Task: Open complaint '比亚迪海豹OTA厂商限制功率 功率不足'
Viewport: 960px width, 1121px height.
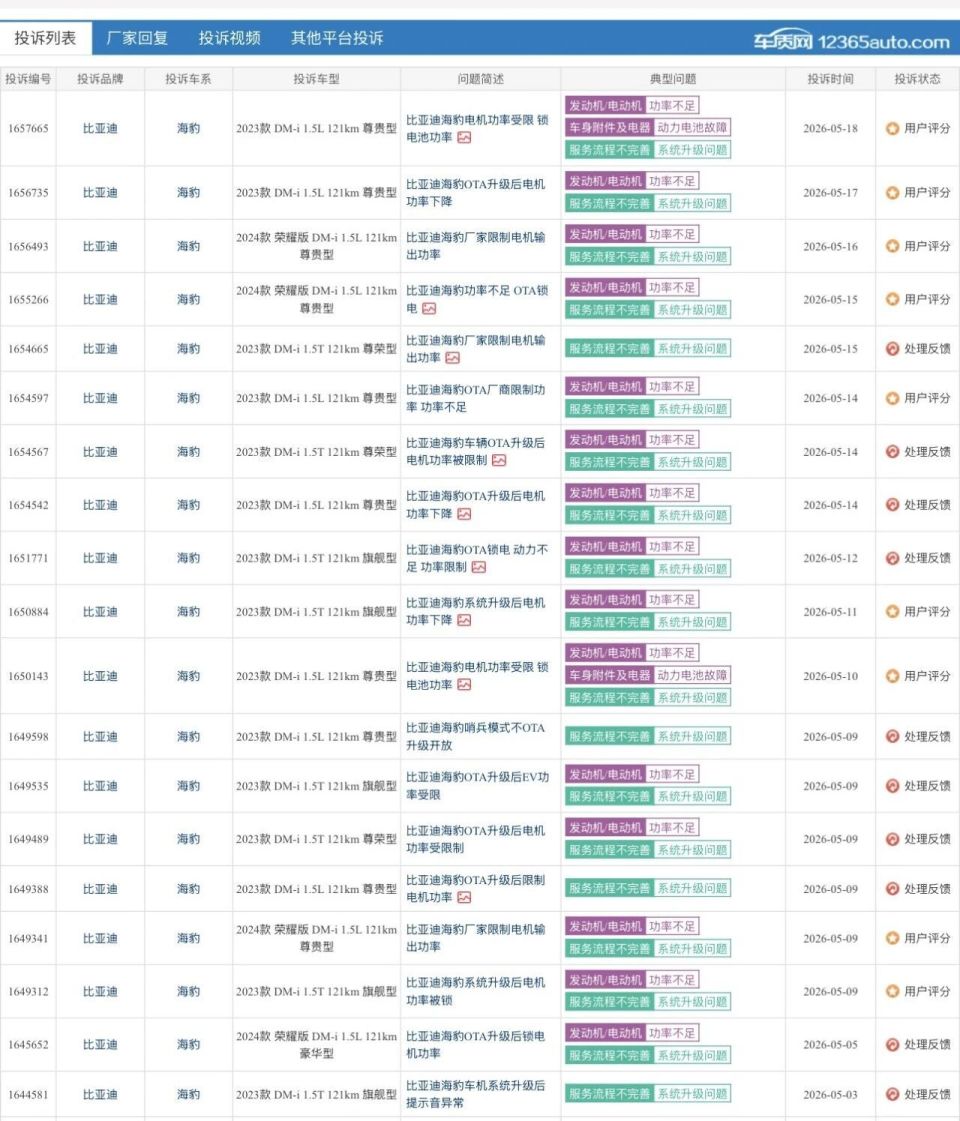Action: 475,398
